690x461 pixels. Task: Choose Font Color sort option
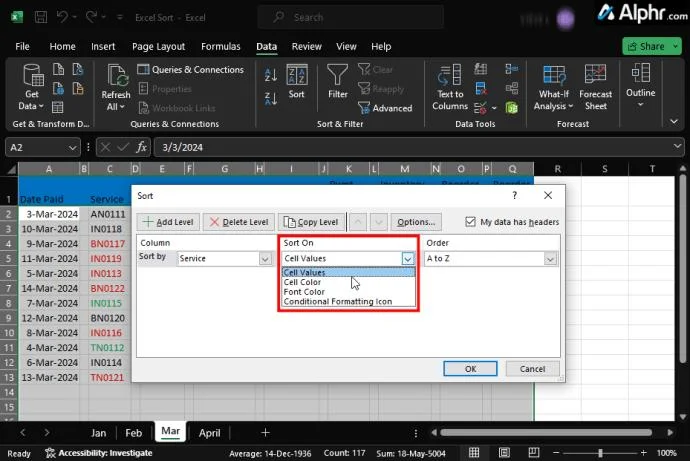(304, 292)
